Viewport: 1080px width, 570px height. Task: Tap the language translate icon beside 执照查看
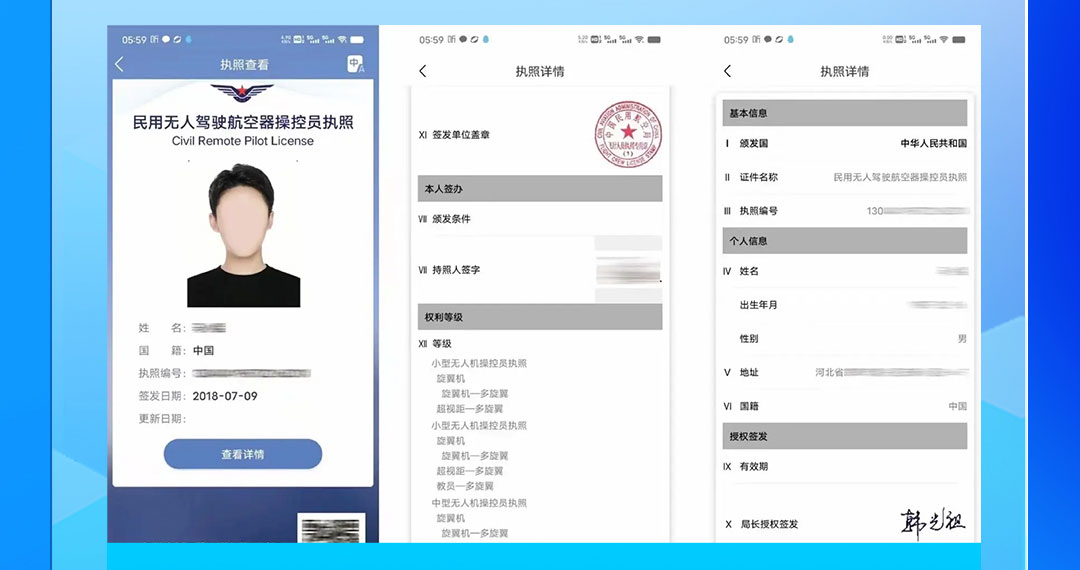coord(355,64)
